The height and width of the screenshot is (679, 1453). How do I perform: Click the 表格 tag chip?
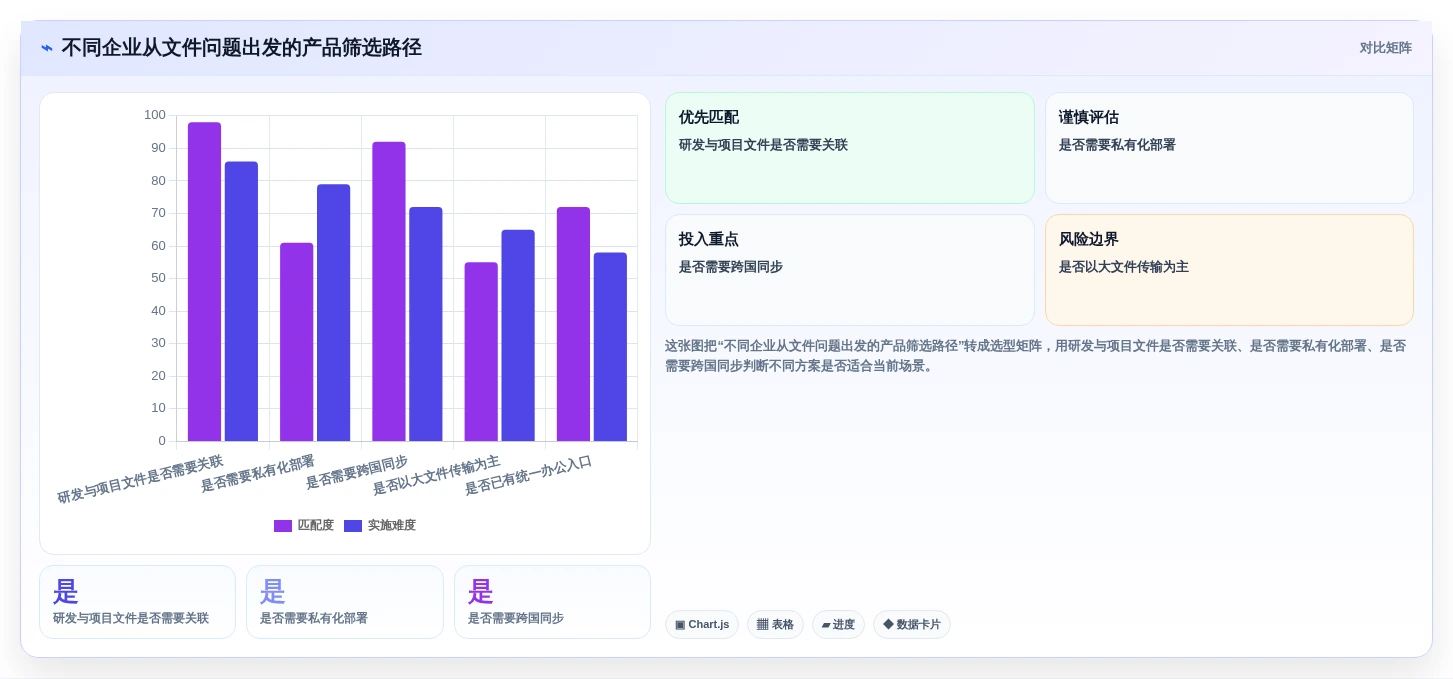(x=775, y=625)
